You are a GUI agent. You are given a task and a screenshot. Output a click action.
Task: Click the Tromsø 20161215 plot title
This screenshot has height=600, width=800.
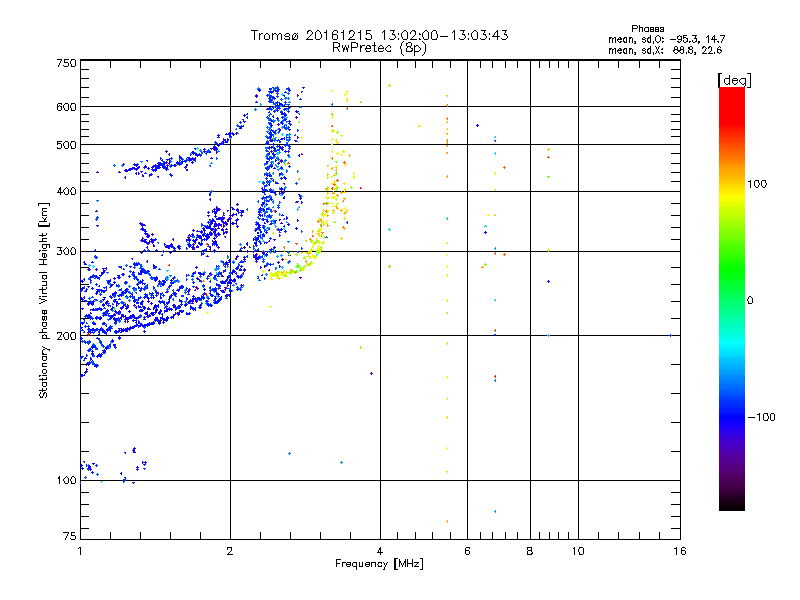[x=379, y=35]
